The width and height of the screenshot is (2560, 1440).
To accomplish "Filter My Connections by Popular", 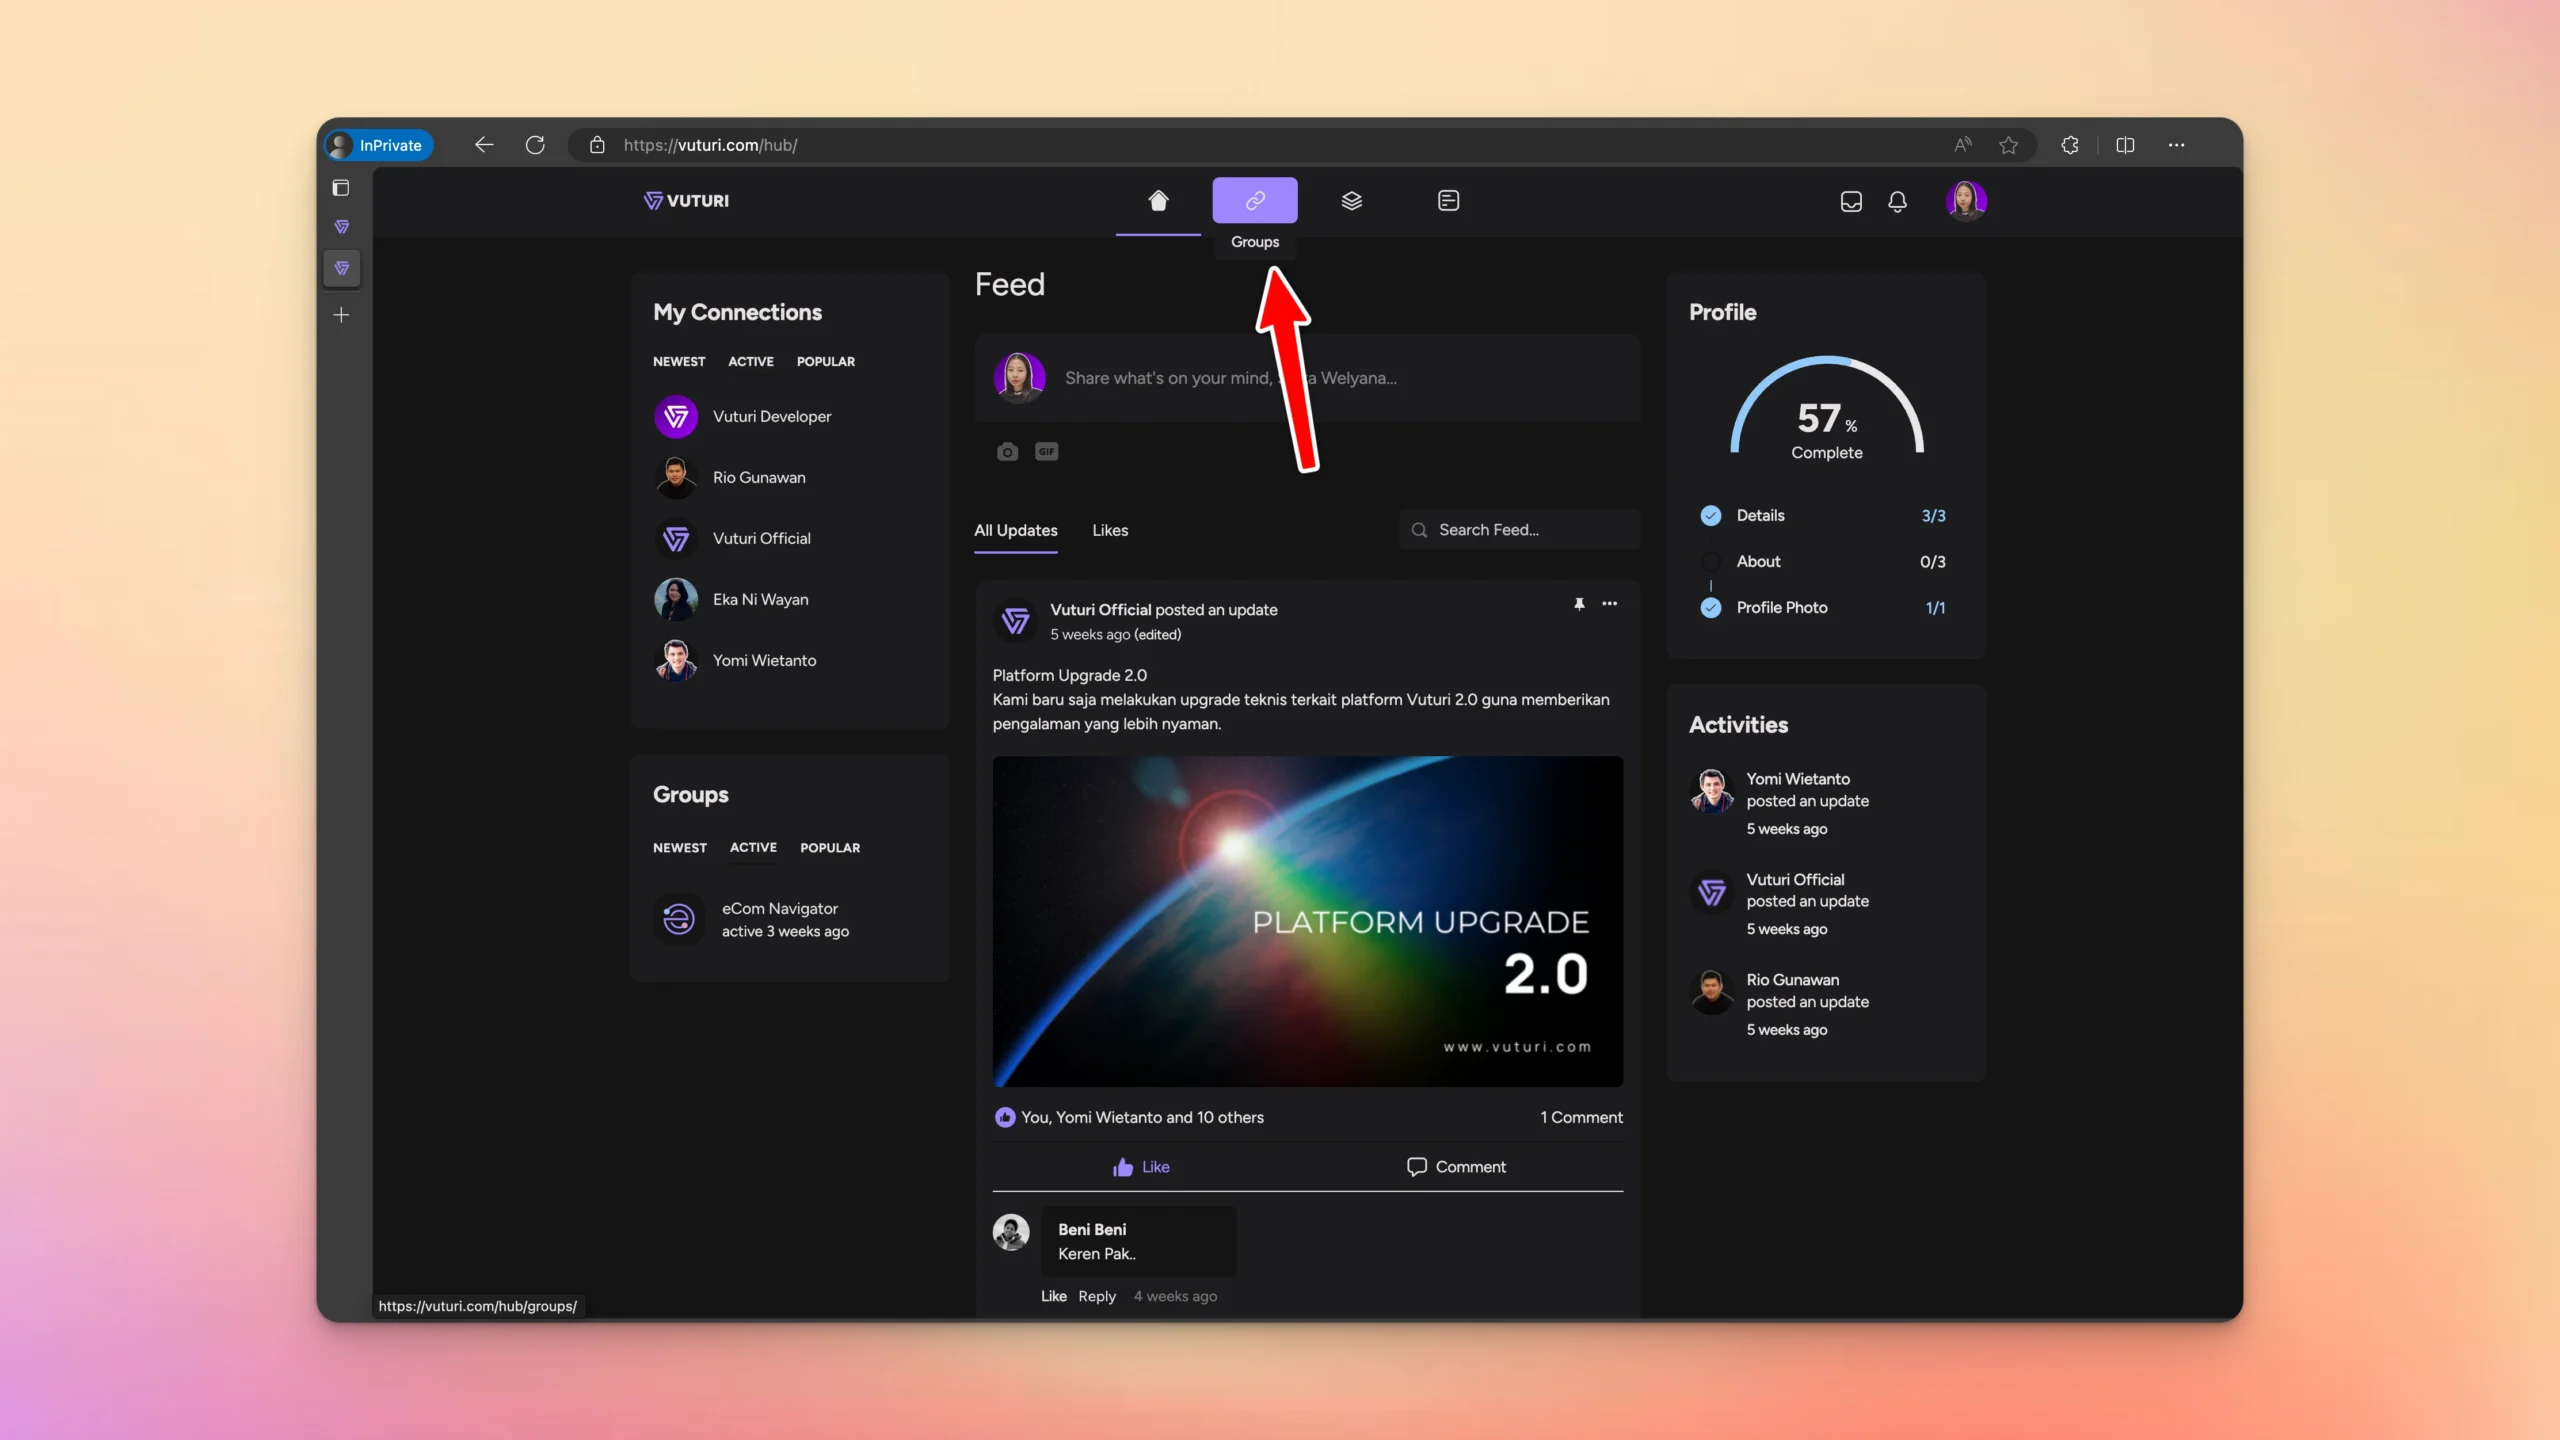I will tap(826, 362).
